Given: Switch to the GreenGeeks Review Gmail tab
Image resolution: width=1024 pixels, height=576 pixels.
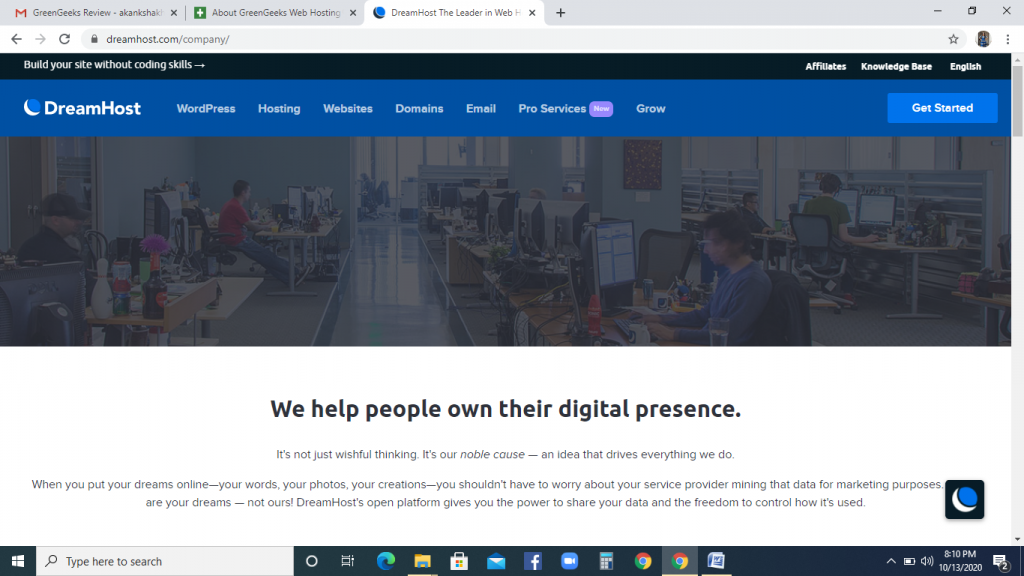Looking at the screenshot, I should pos(95,12).
